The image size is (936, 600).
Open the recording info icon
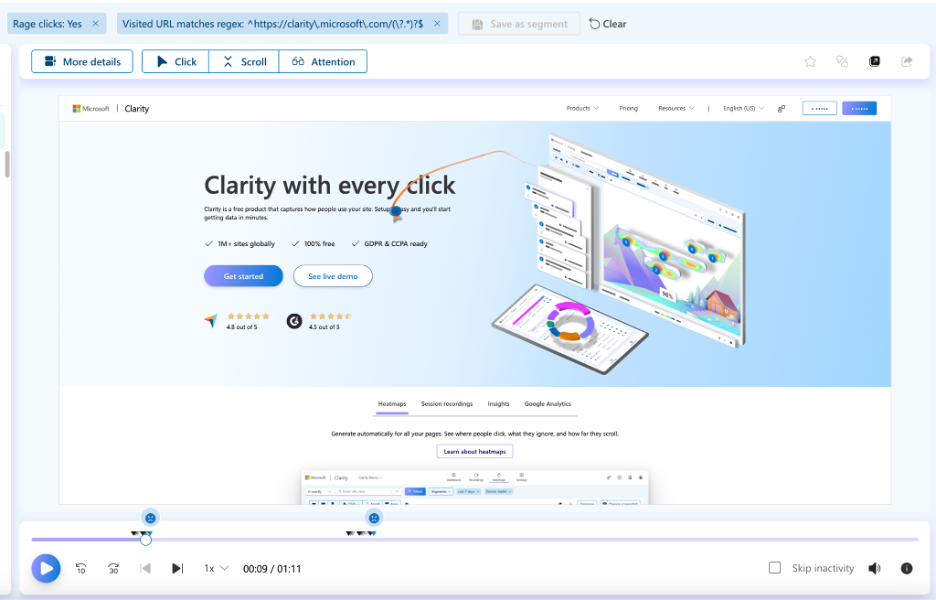tap(906, 568)
